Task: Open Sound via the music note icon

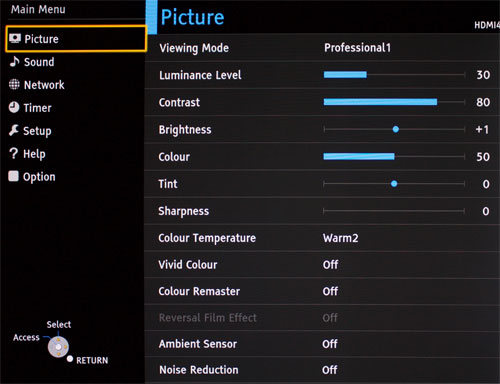Action: [14, 61]
